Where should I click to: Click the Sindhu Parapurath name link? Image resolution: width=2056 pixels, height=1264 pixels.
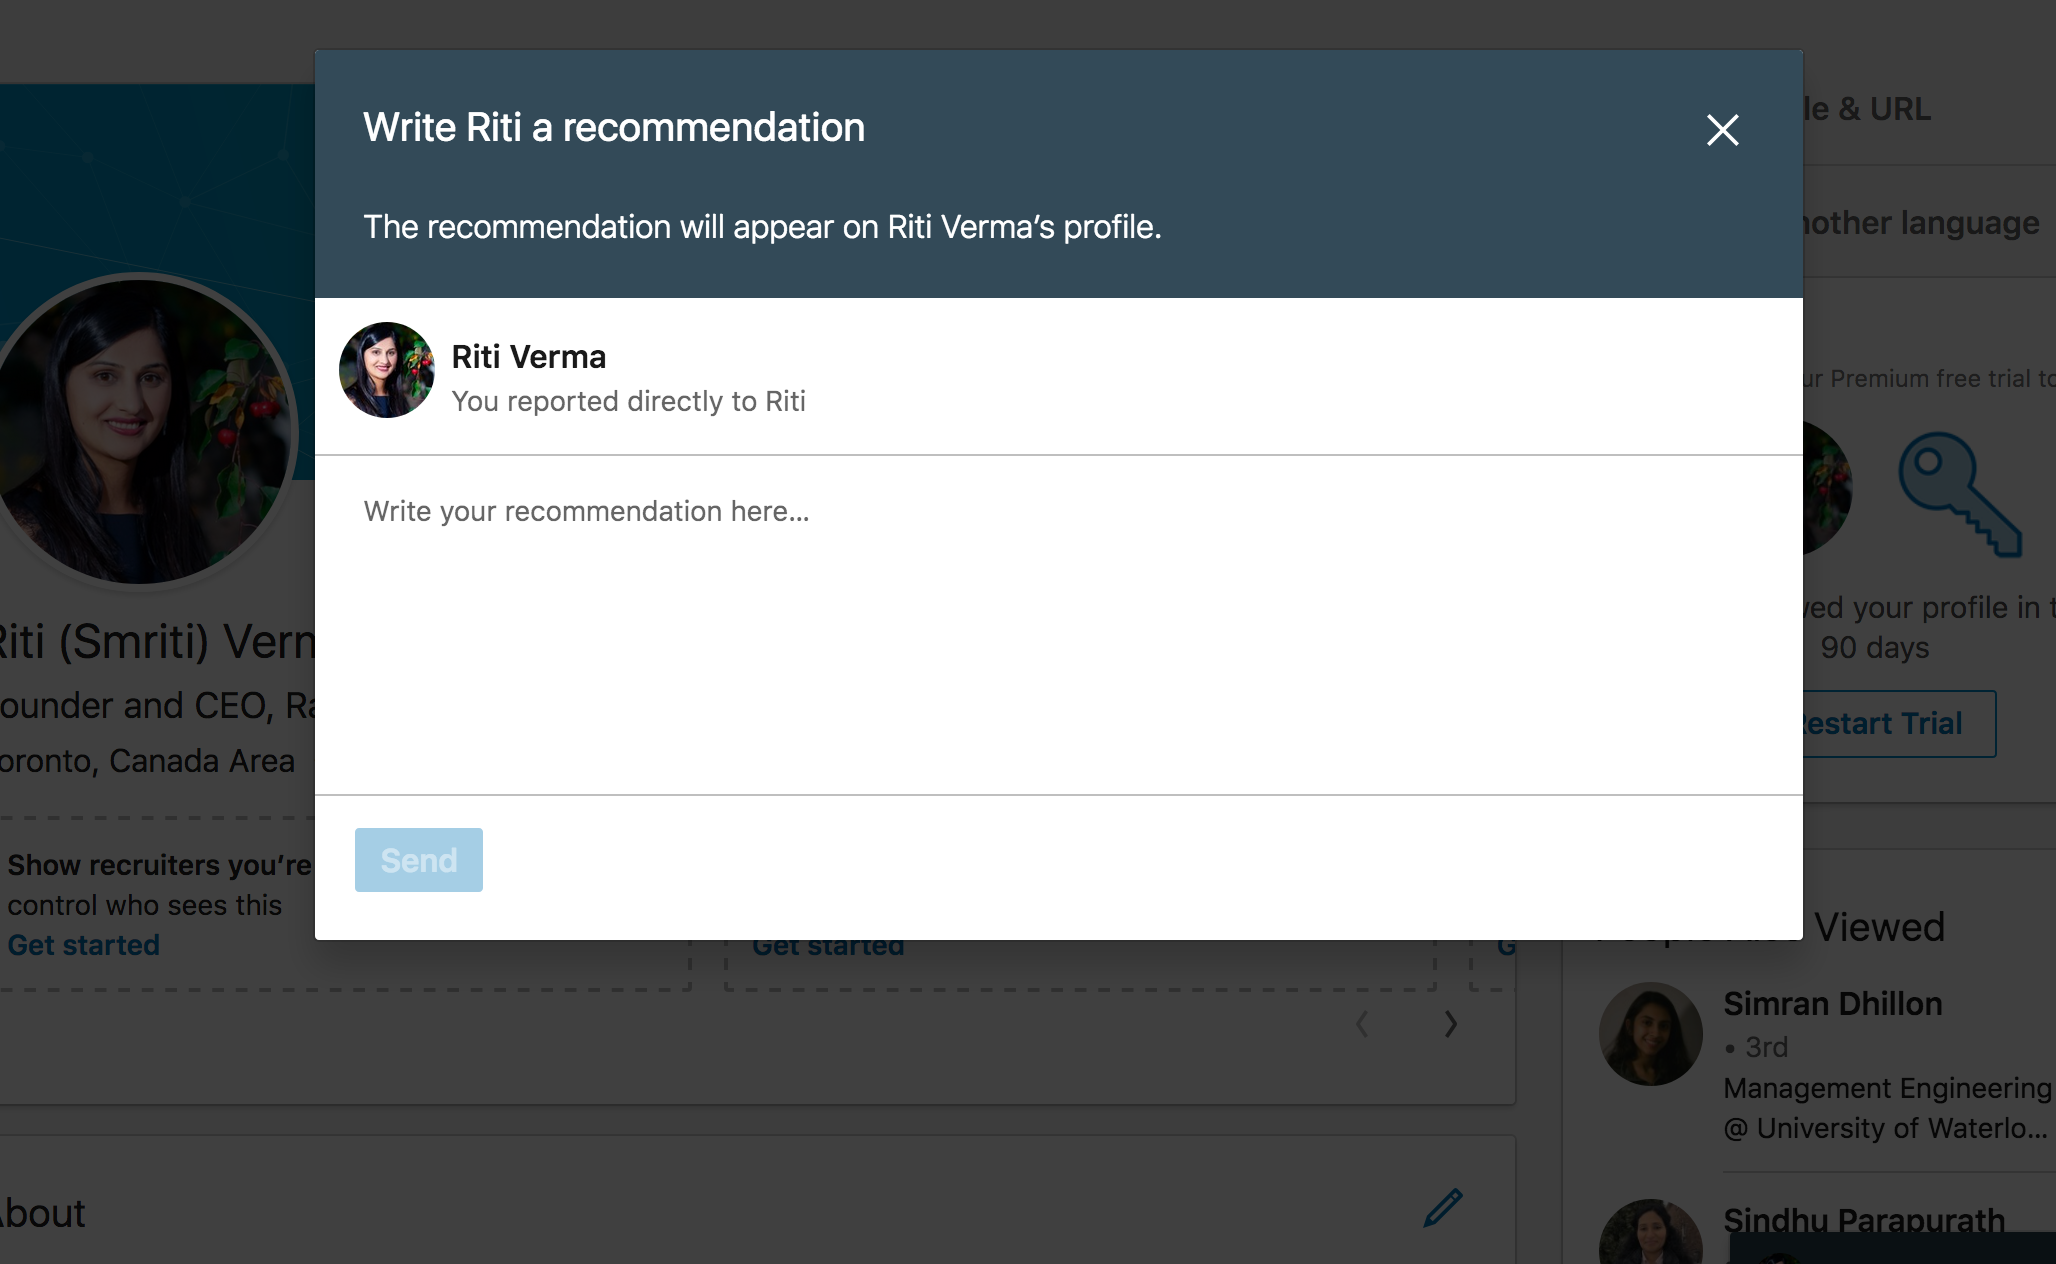pyautogui.click(x=1864, y=1220)
